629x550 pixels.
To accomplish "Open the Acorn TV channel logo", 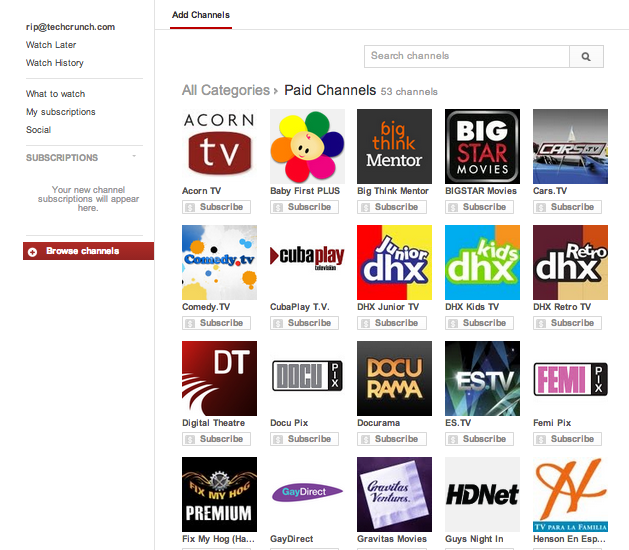I will pyautogui.click(x=219, y=146).
